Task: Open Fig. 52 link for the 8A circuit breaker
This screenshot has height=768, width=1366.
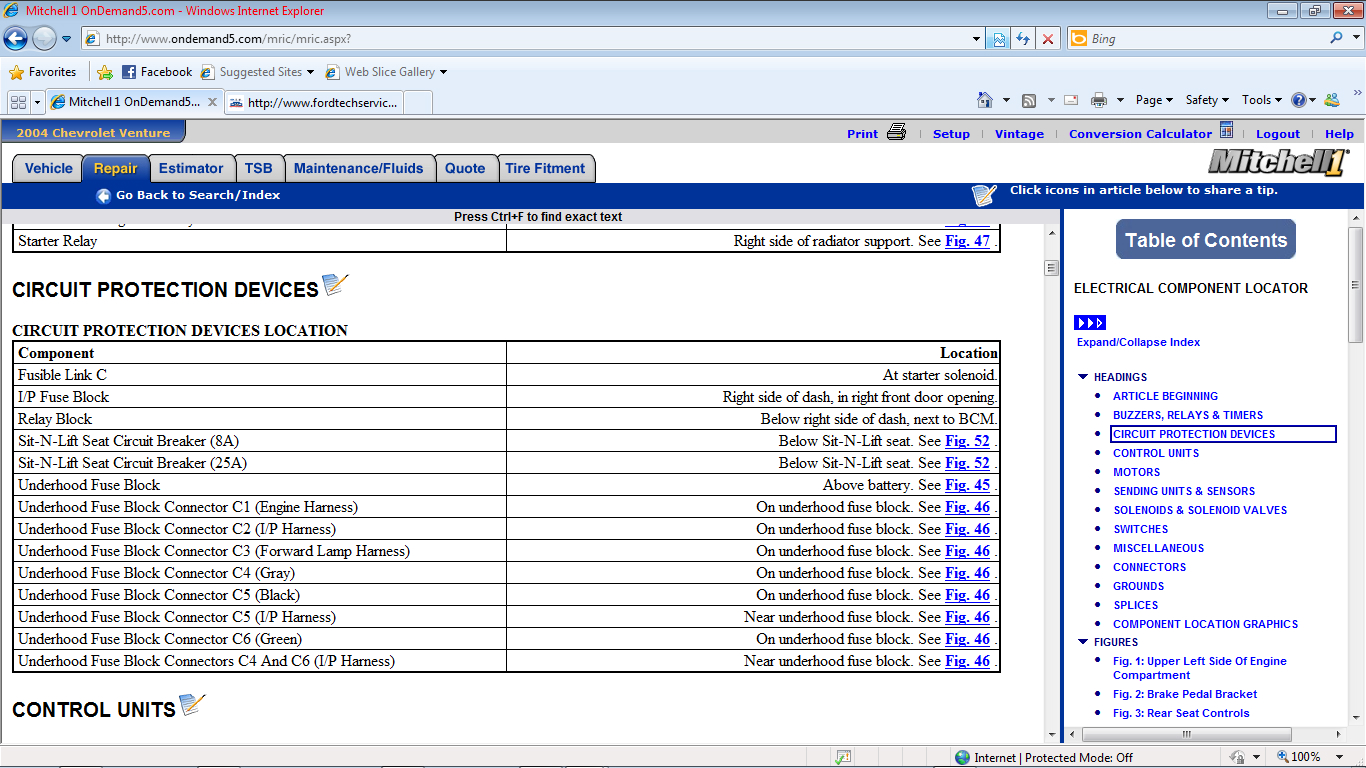Action: (967, 441)
